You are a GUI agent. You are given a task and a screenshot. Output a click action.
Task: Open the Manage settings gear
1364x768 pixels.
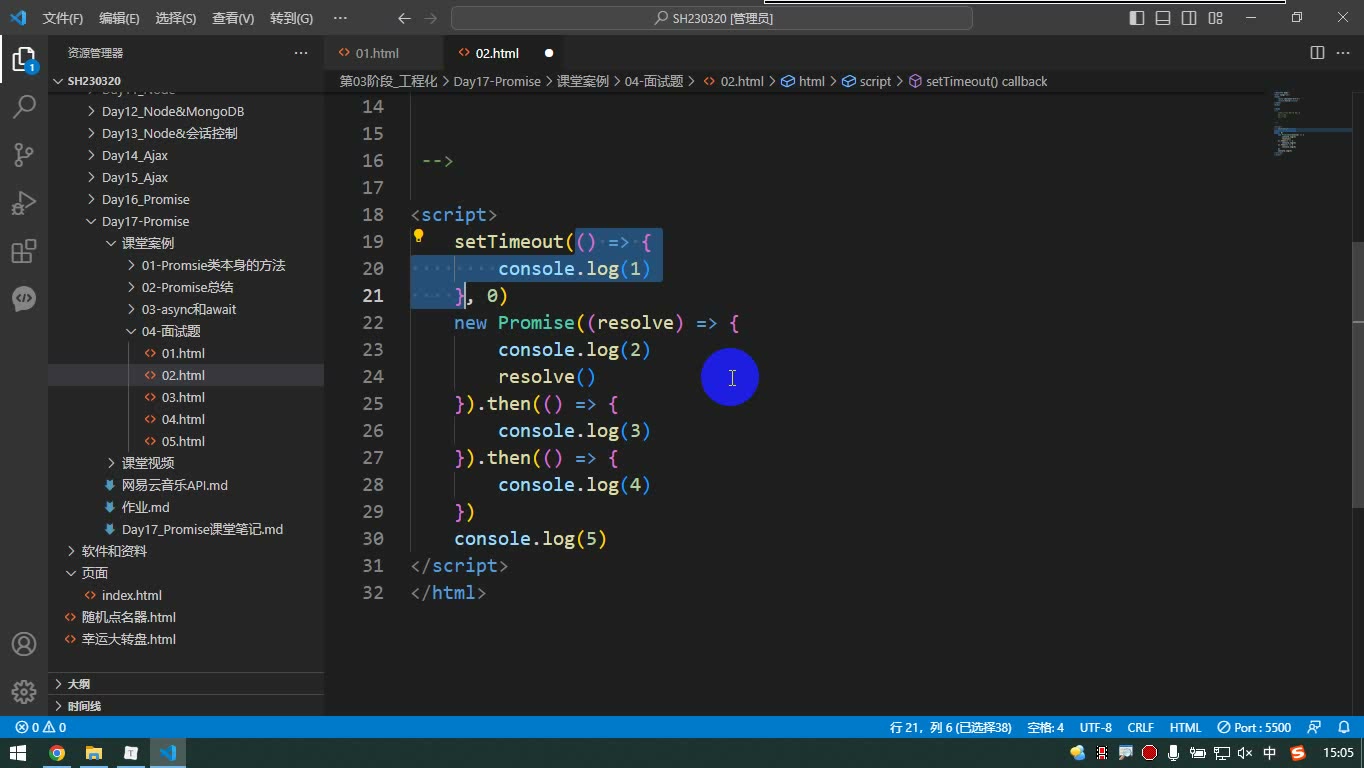click(24, 691)
